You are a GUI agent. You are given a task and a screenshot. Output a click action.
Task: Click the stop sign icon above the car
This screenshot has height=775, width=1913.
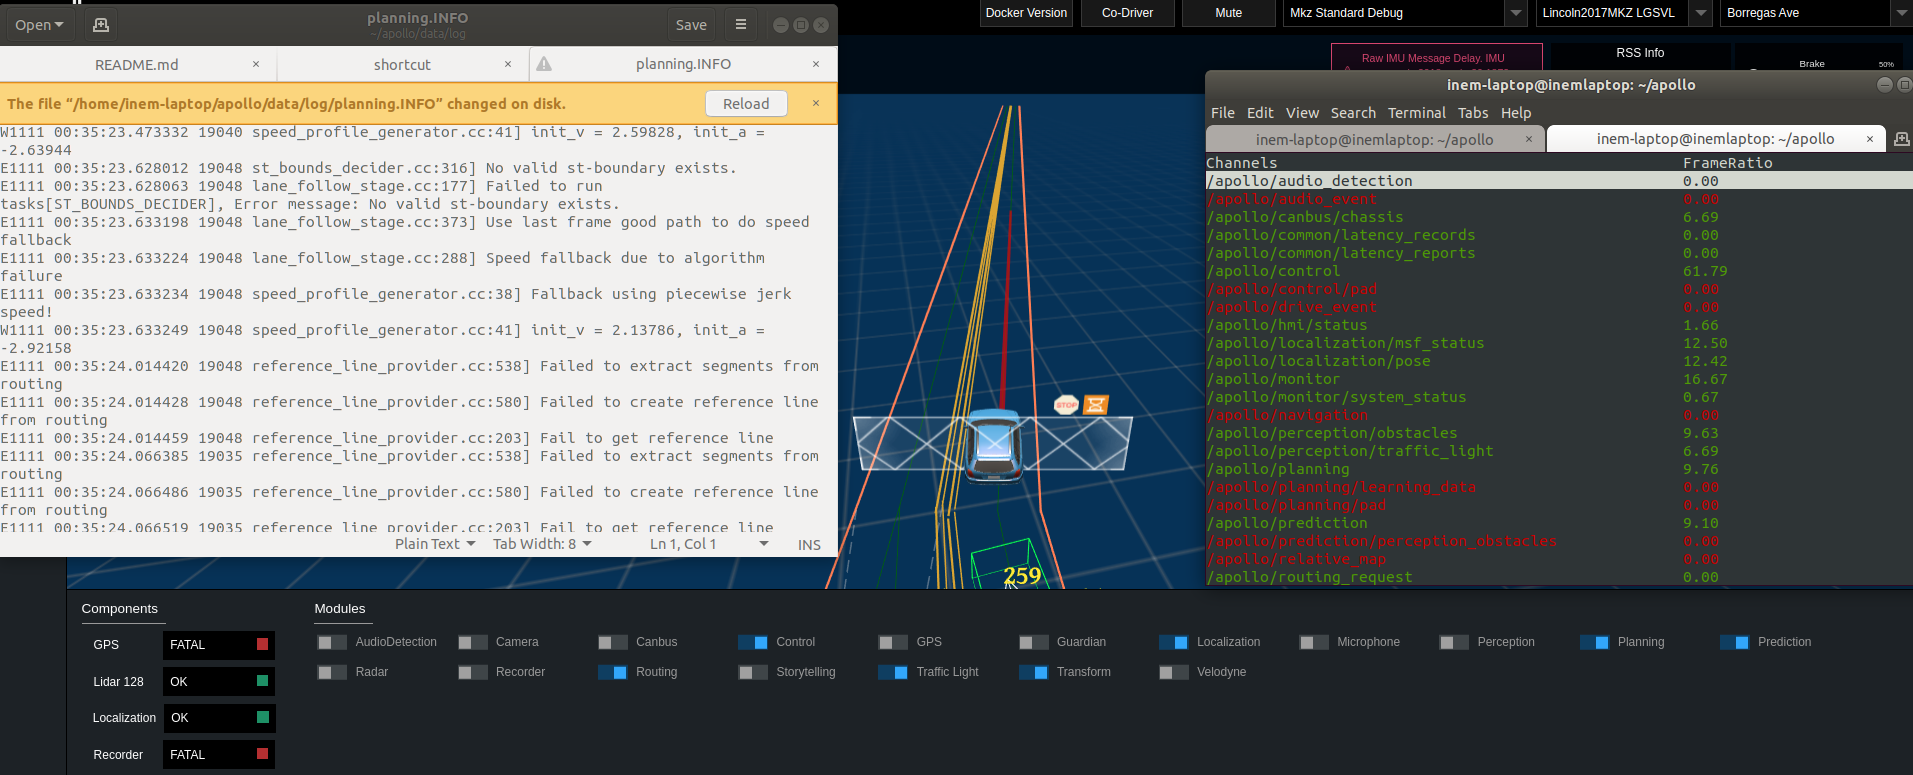click(x=1066, y=405)
